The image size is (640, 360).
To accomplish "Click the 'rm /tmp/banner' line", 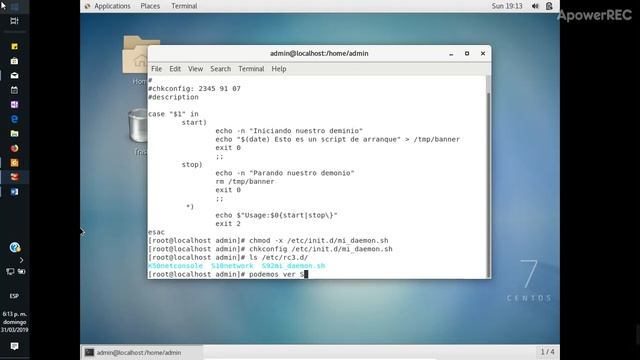I will [245, 182].
